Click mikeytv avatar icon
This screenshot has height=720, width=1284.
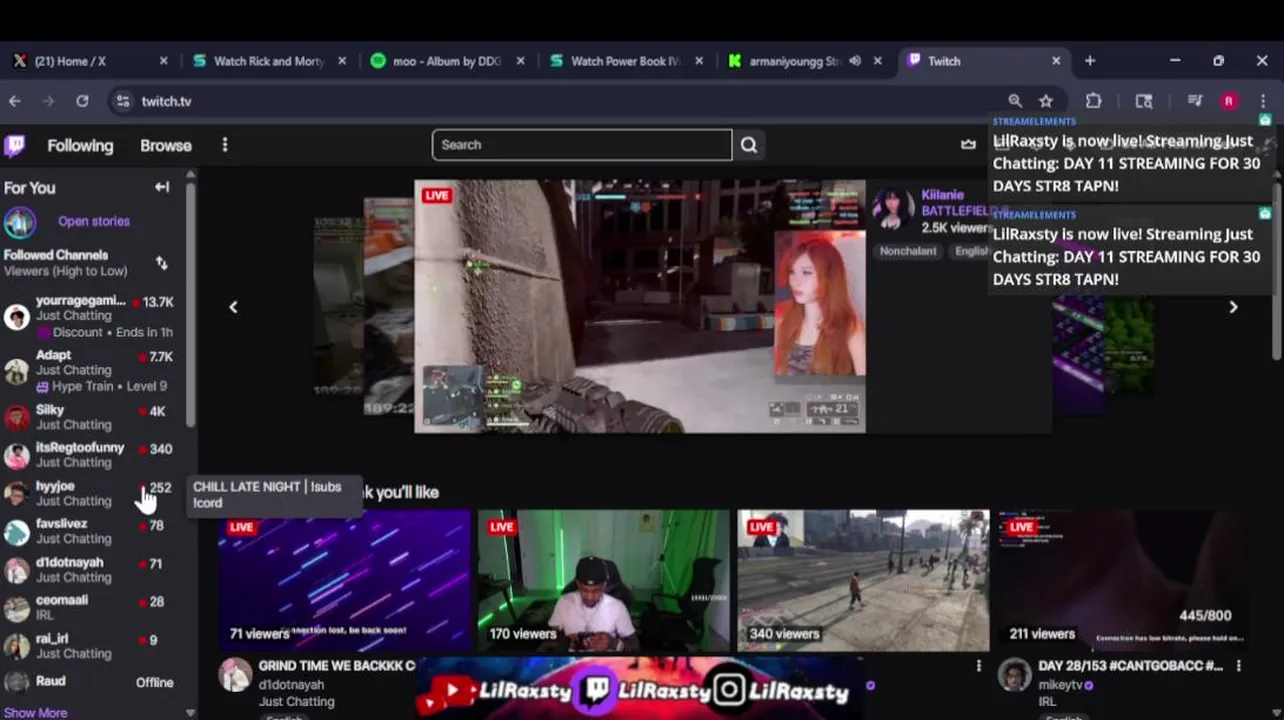point(1015,675)
